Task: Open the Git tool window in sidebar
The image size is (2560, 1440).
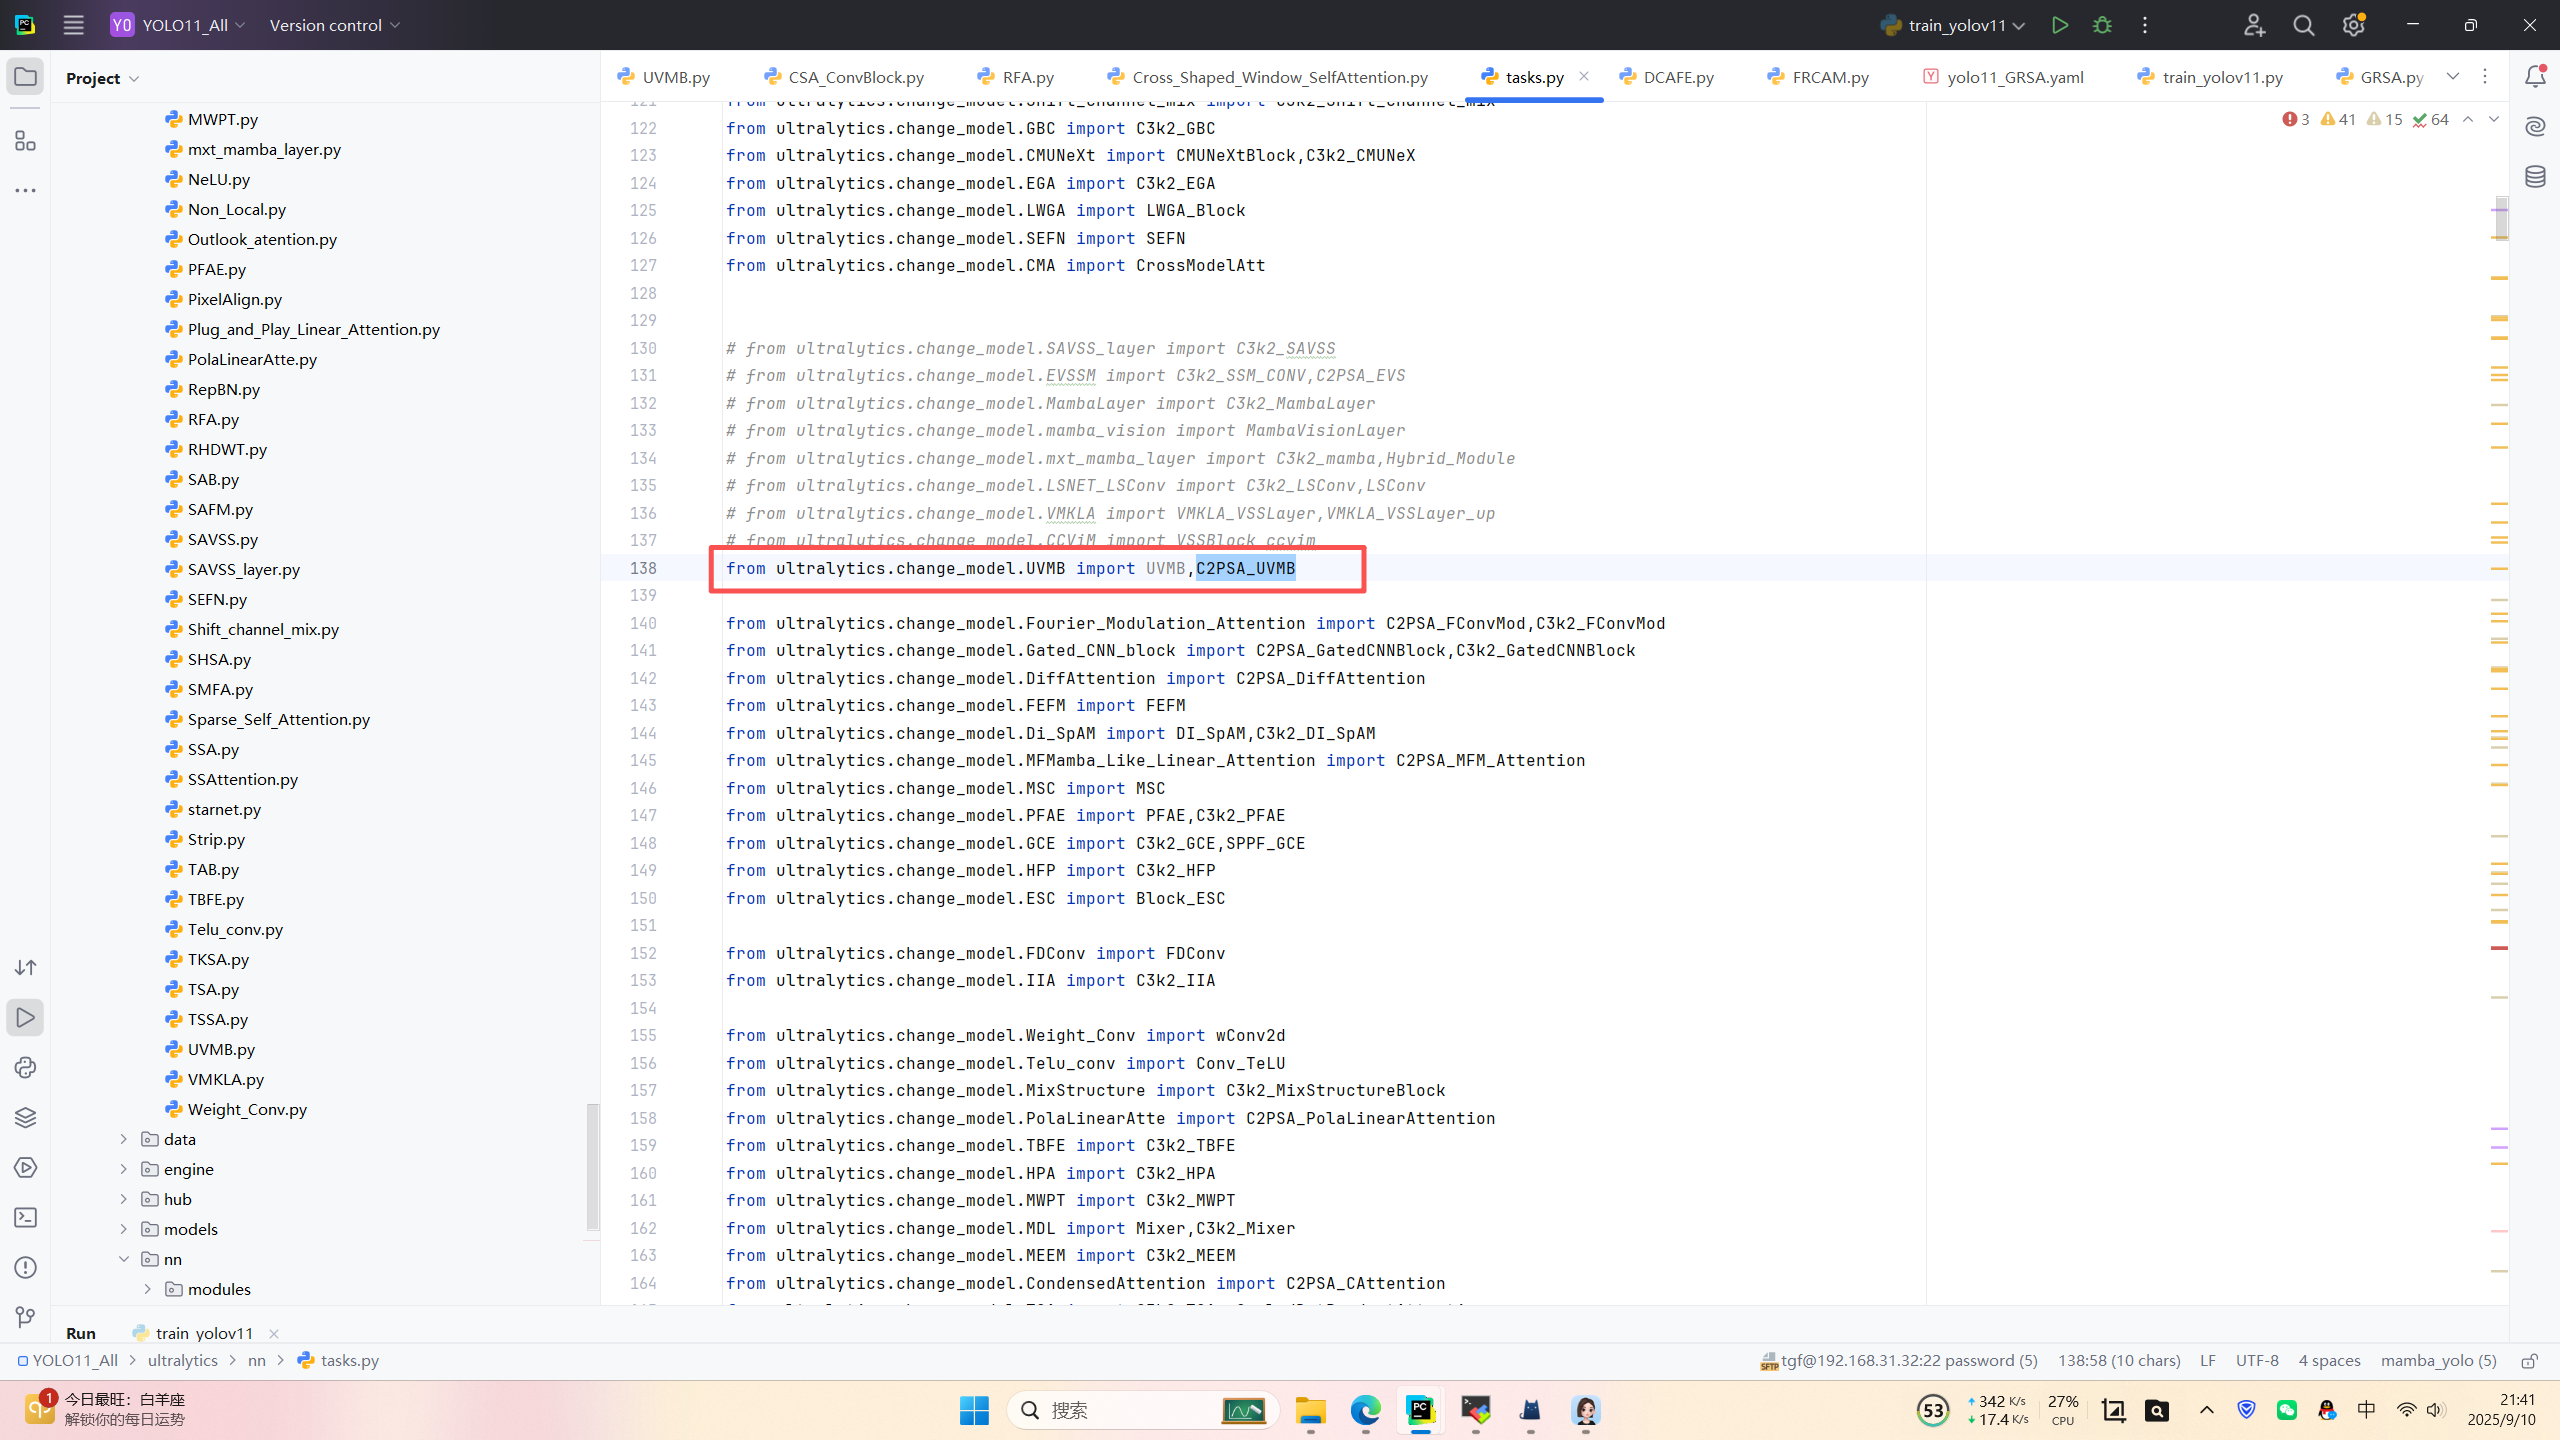Action: coord(25,1318)
